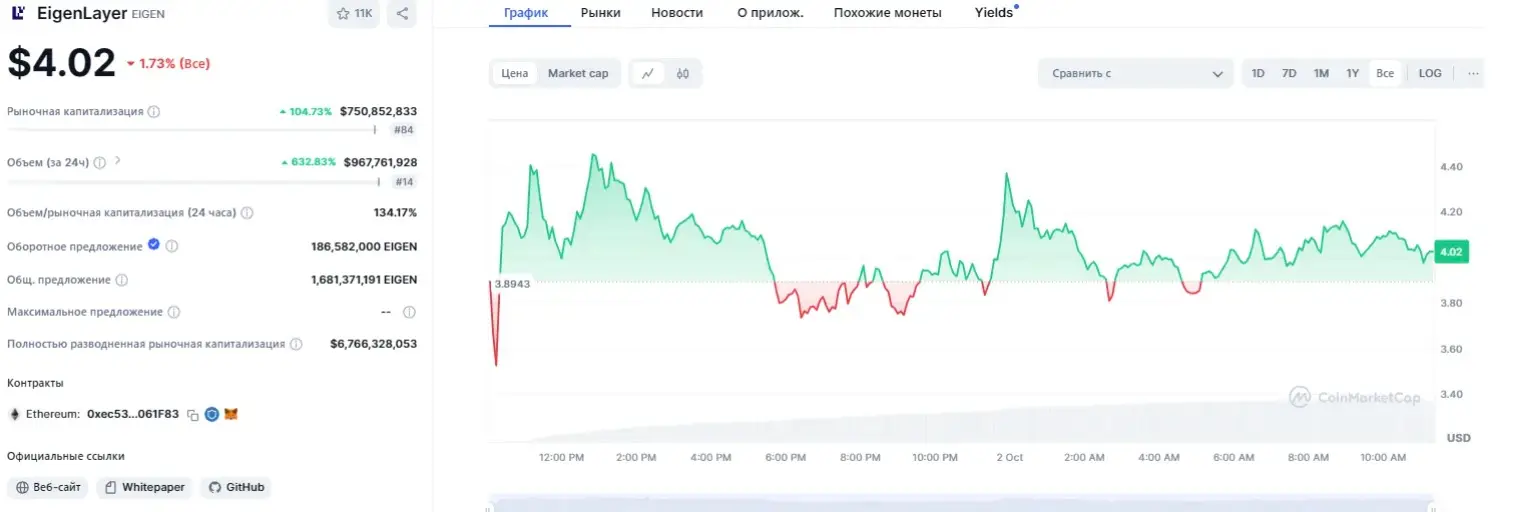
Task: Click the chart time range selector strip below the chart
Action: click(961, 502)
